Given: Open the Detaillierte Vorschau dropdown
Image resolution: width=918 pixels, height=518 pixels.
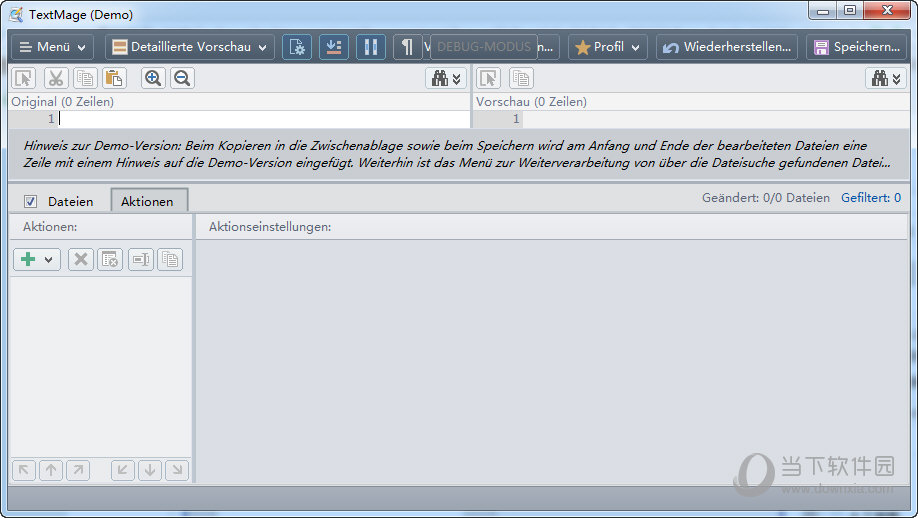Looking at the screenshot, I should tap(190, 47).
